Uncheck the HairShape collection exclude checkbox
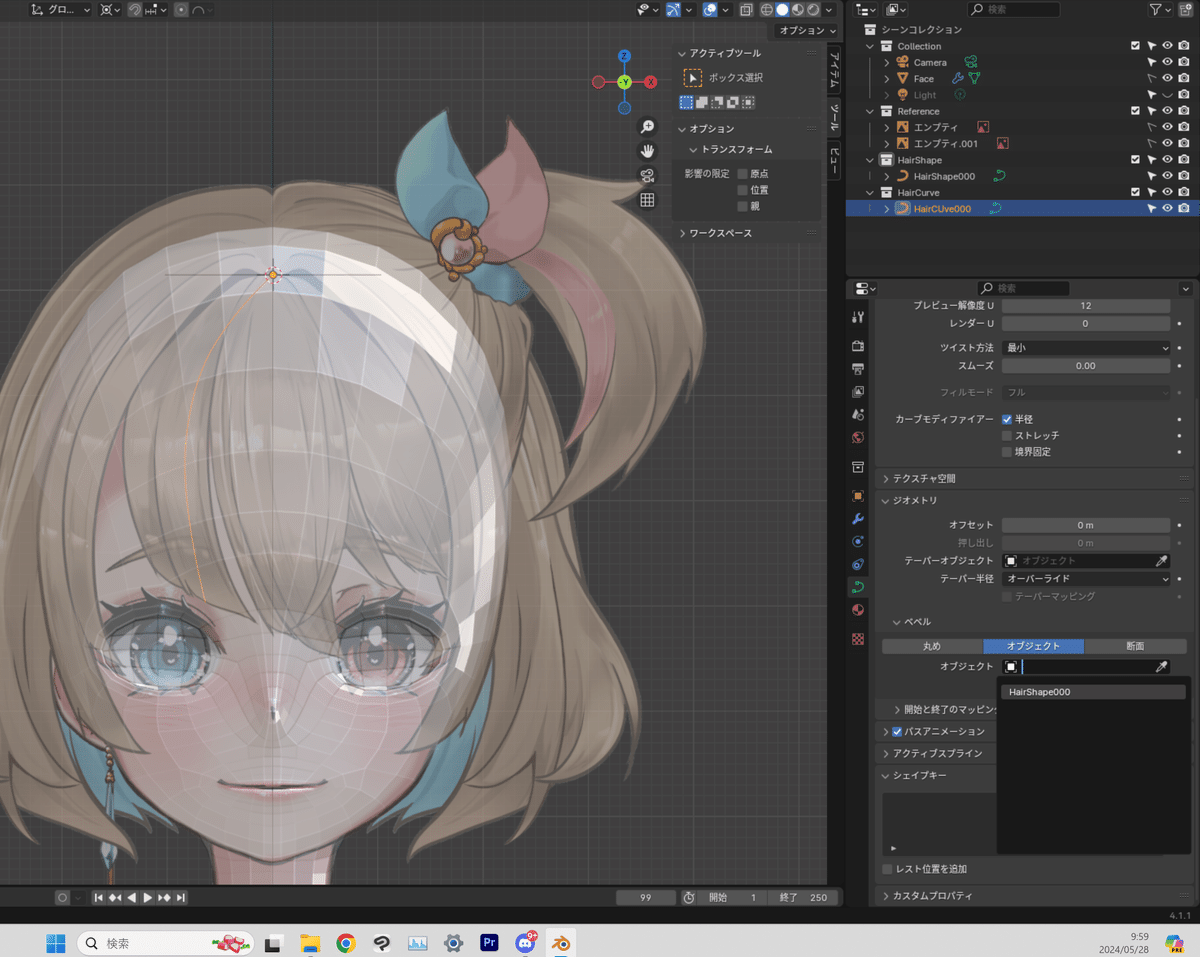The image size is (1200, 957). click(1135, 160)
